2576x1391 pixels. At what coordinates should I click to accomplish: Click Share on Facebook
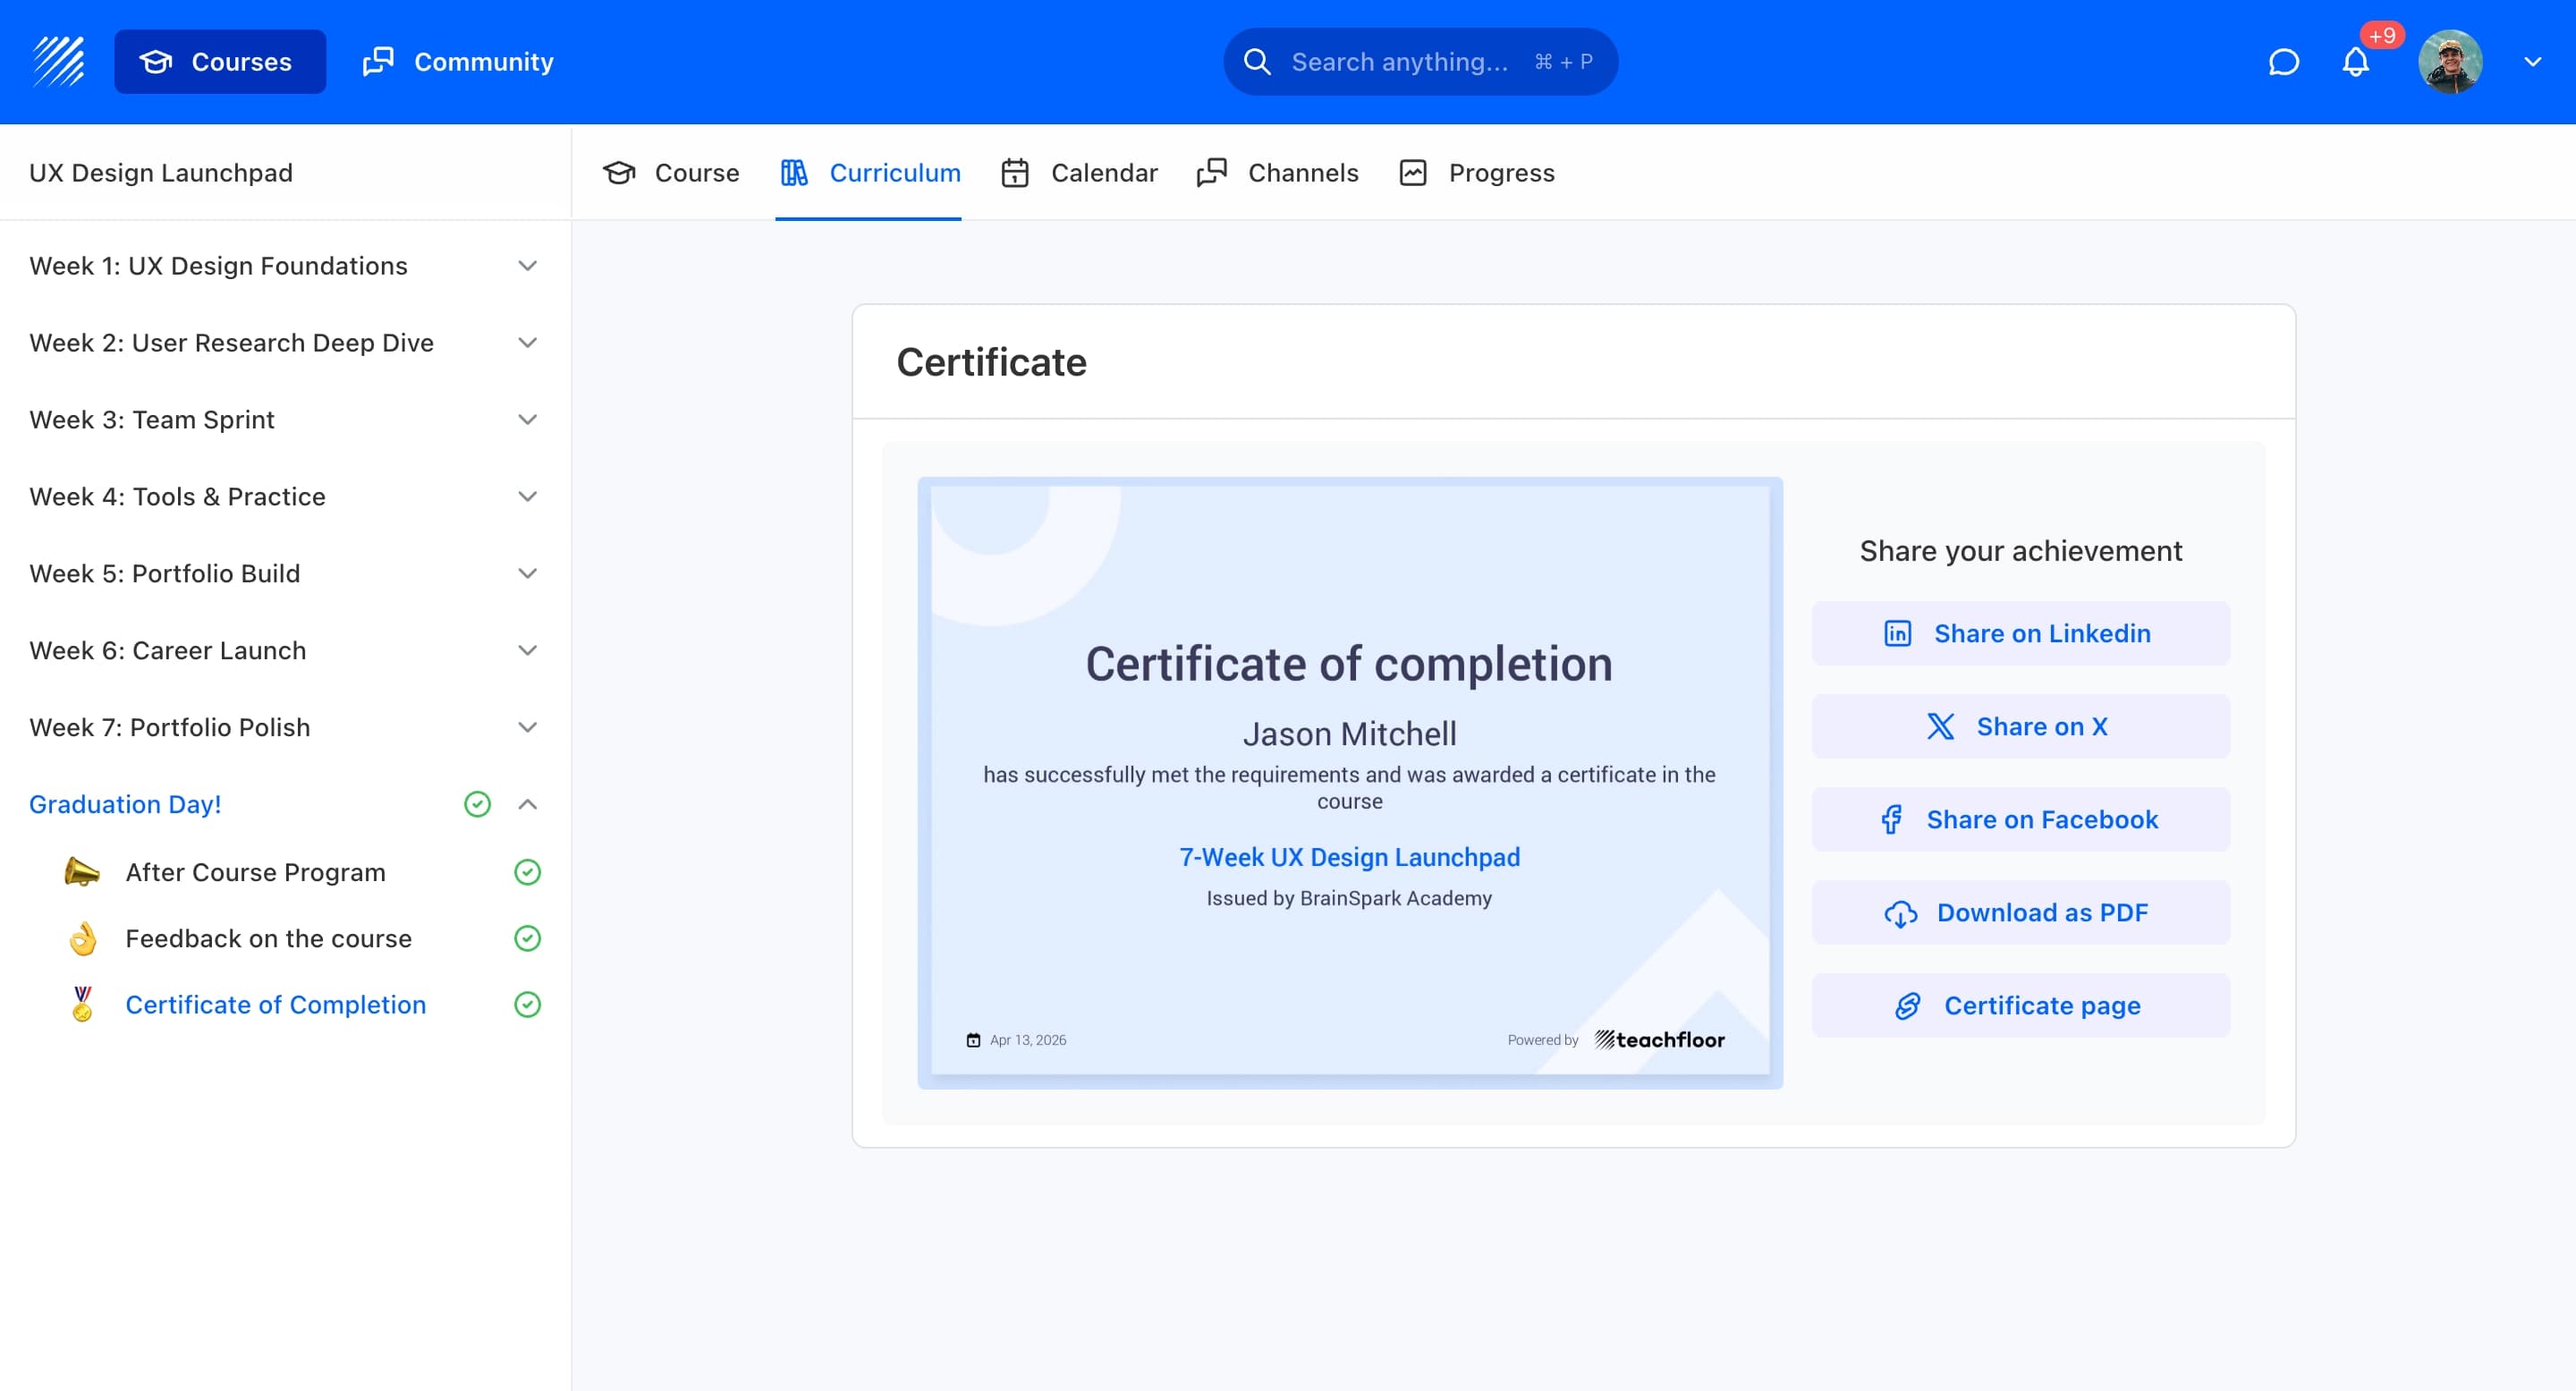tap(2021, 819)
